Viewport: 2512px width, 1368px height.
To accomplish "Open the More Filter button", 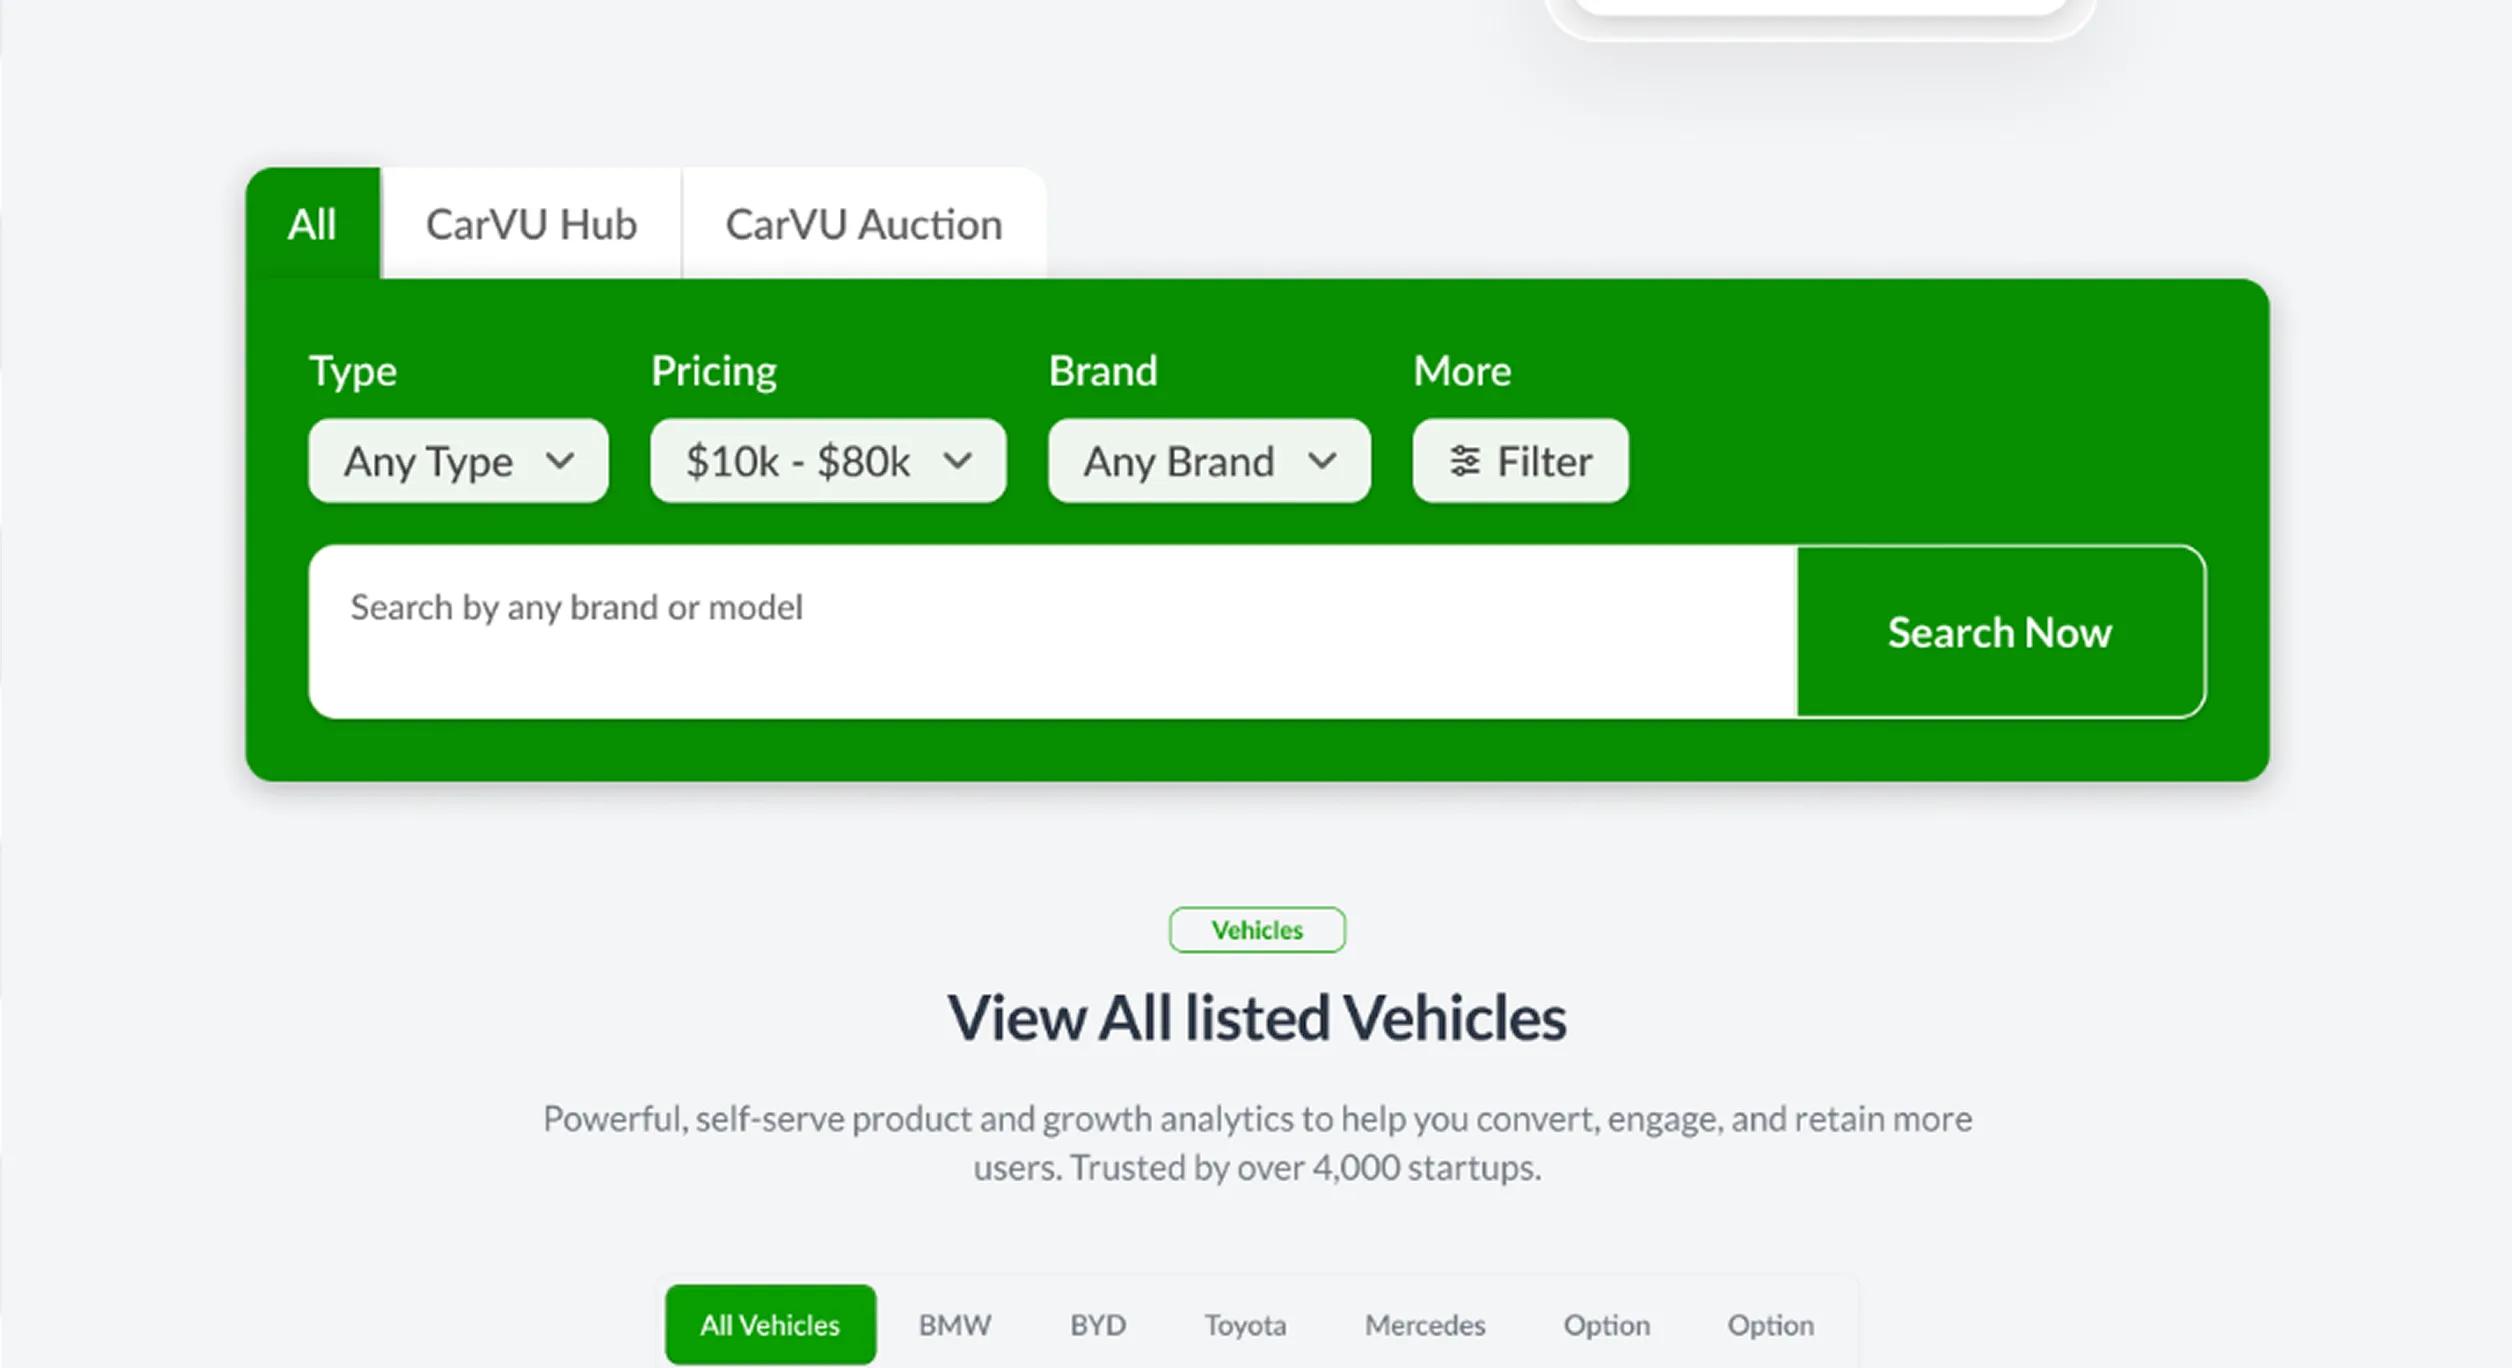I will coord(1520,461).
